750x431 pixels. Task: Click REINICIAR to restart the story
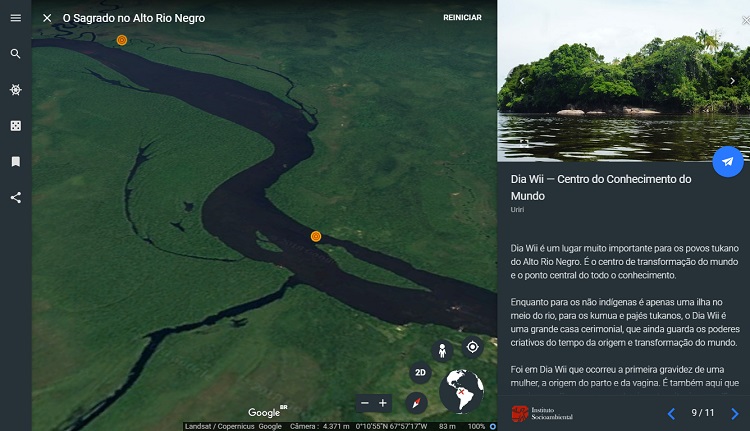tap(462, 18)
